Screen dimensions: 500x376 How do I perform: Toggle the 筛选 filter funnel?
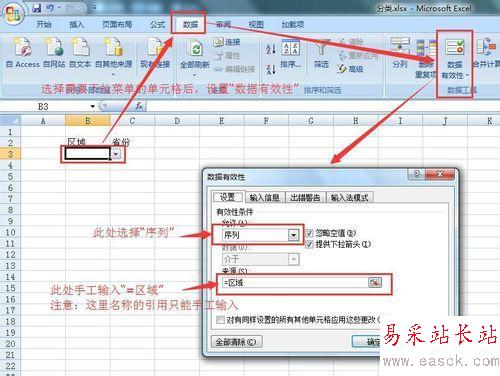(321, 53)
